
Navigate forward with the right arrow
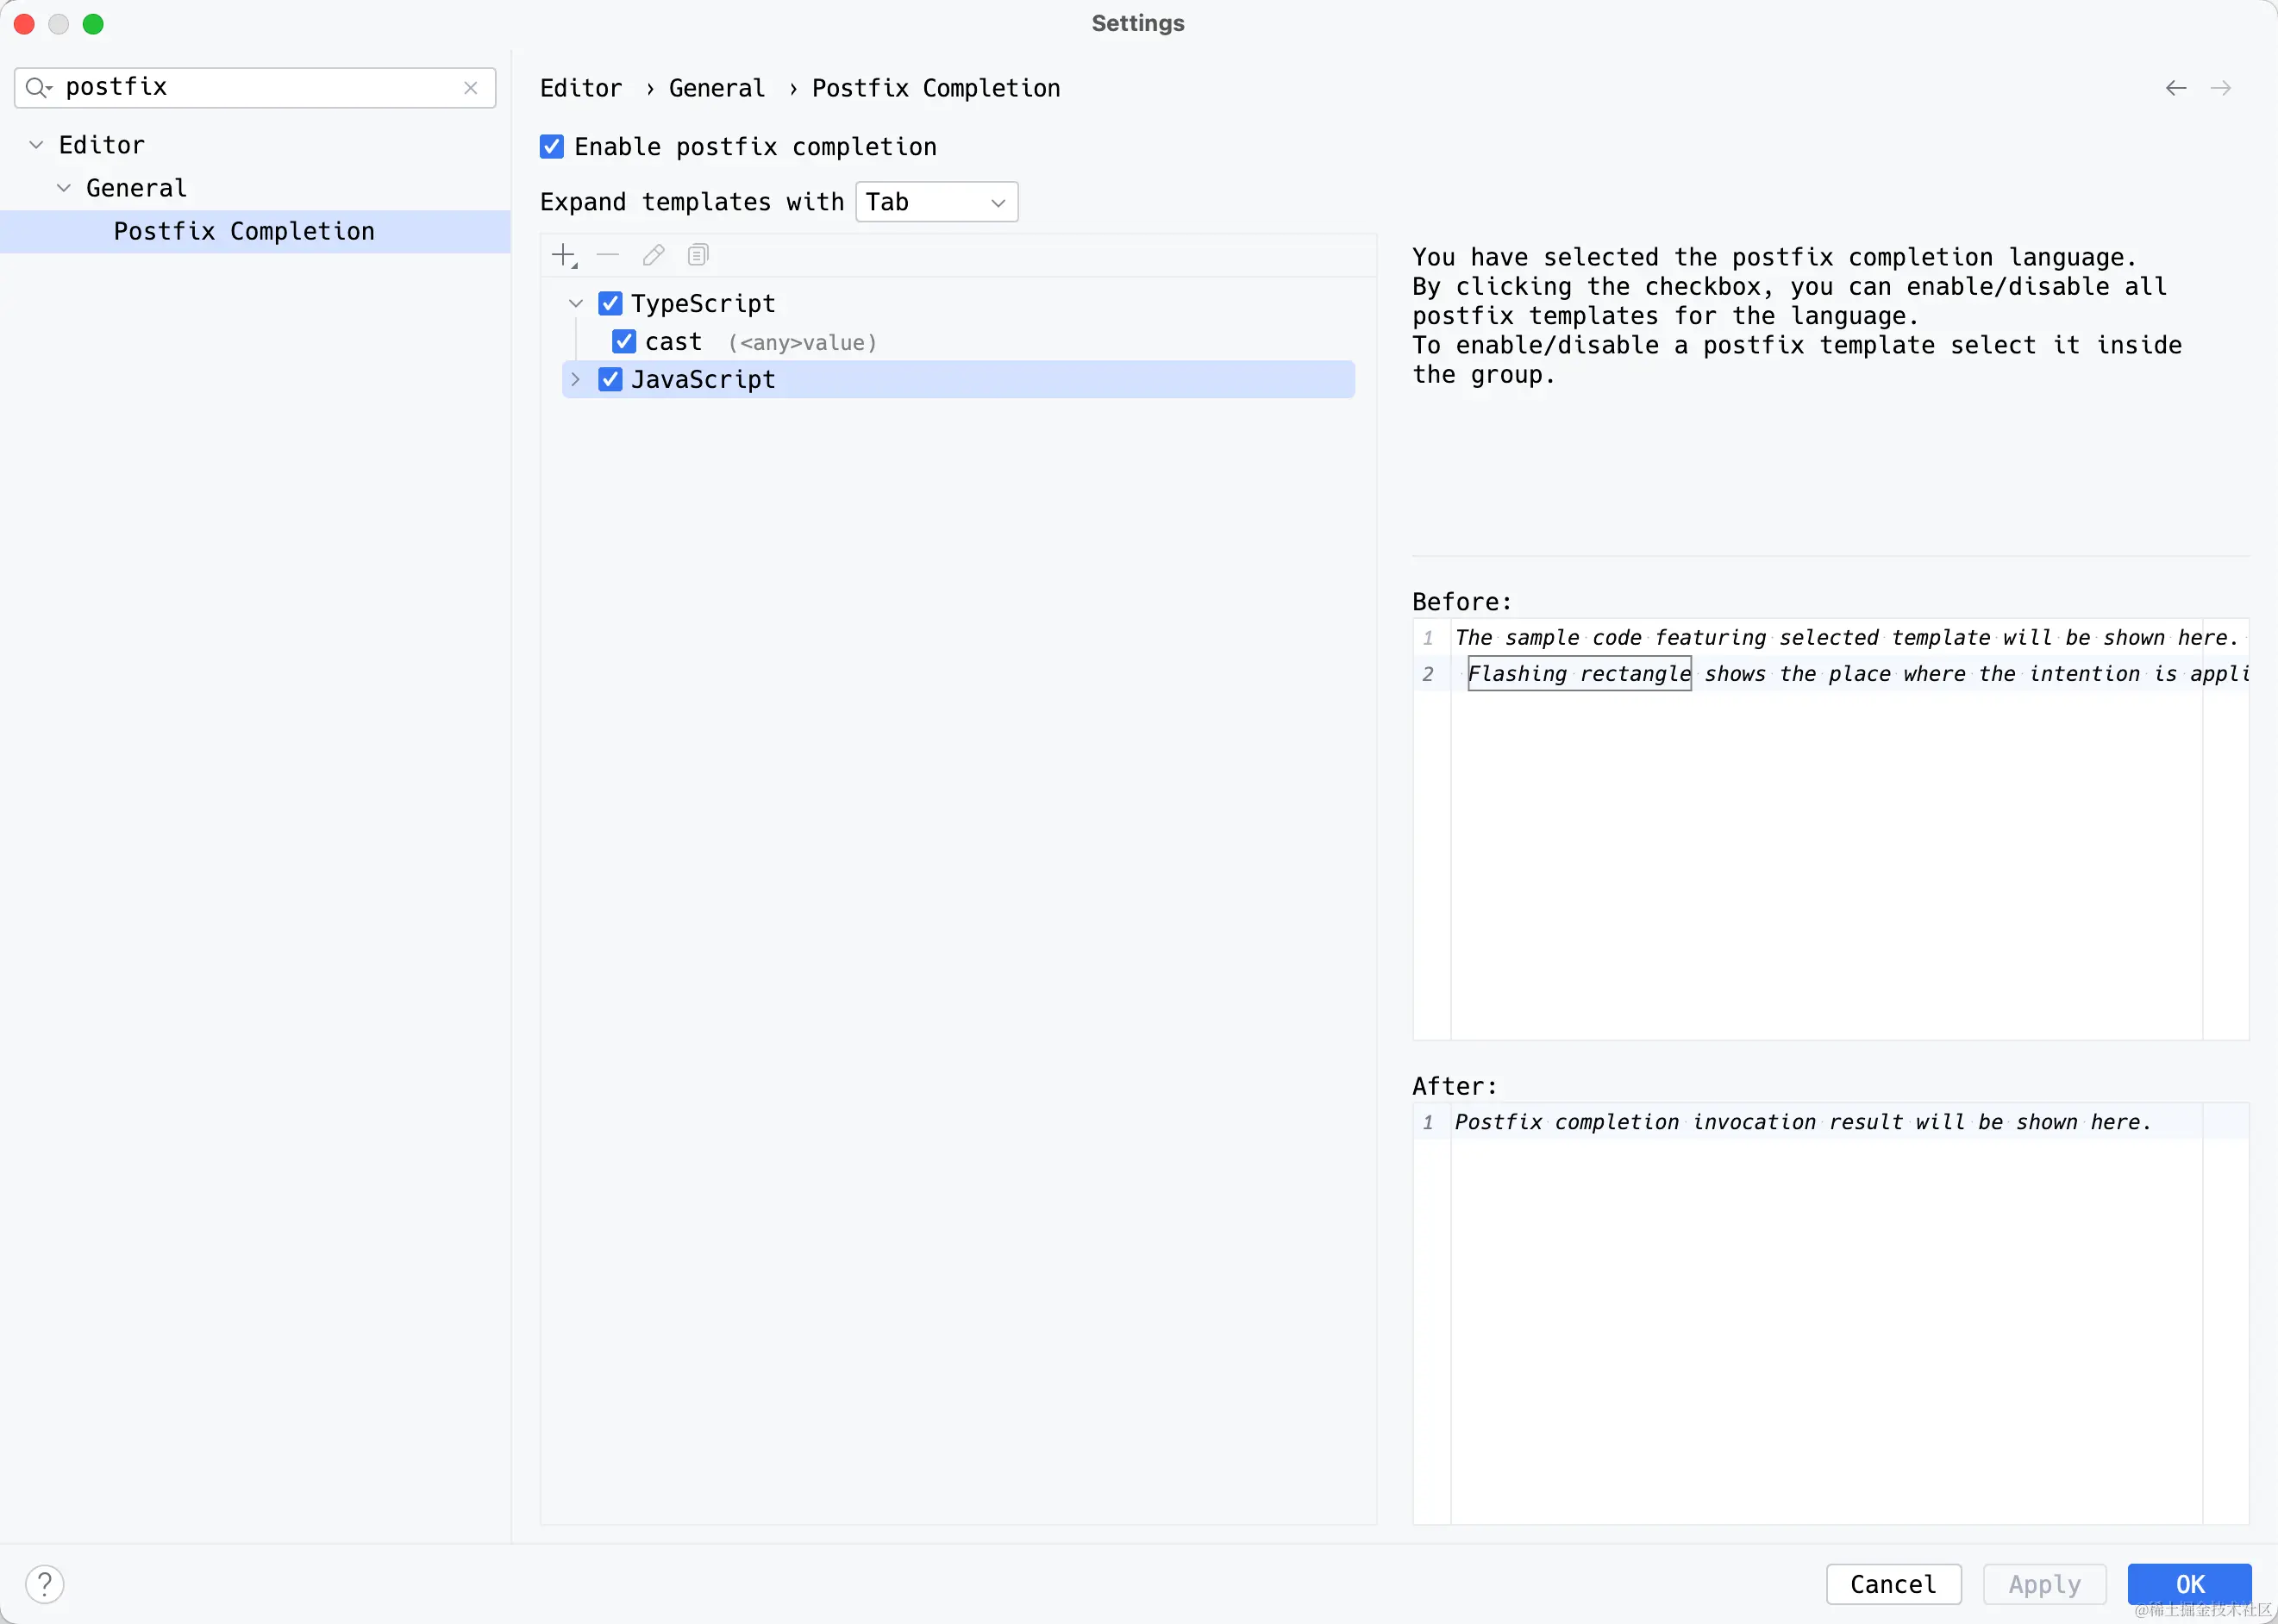2220,88
